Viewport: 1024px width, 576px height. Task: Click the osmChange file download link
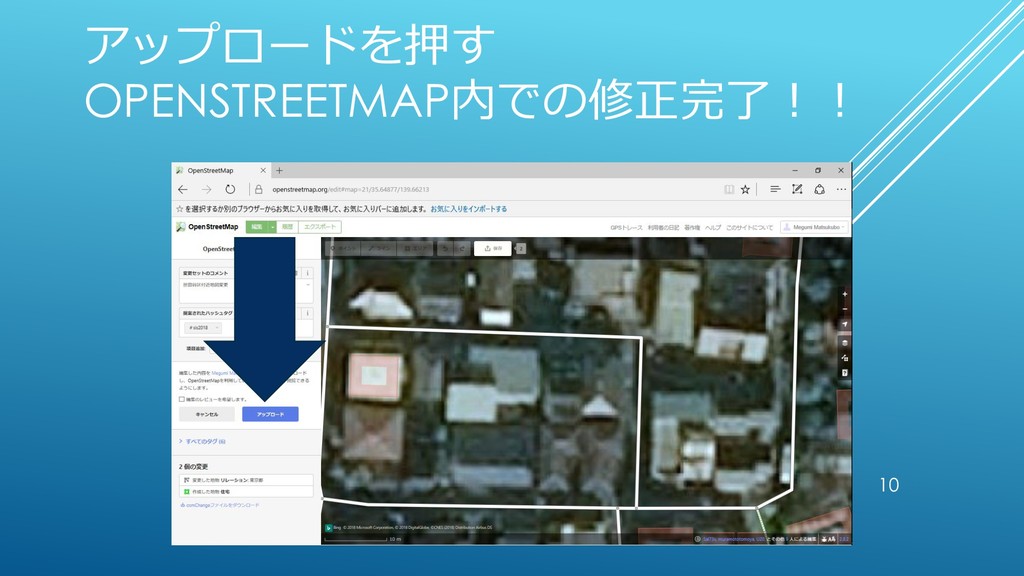[219, 505]
